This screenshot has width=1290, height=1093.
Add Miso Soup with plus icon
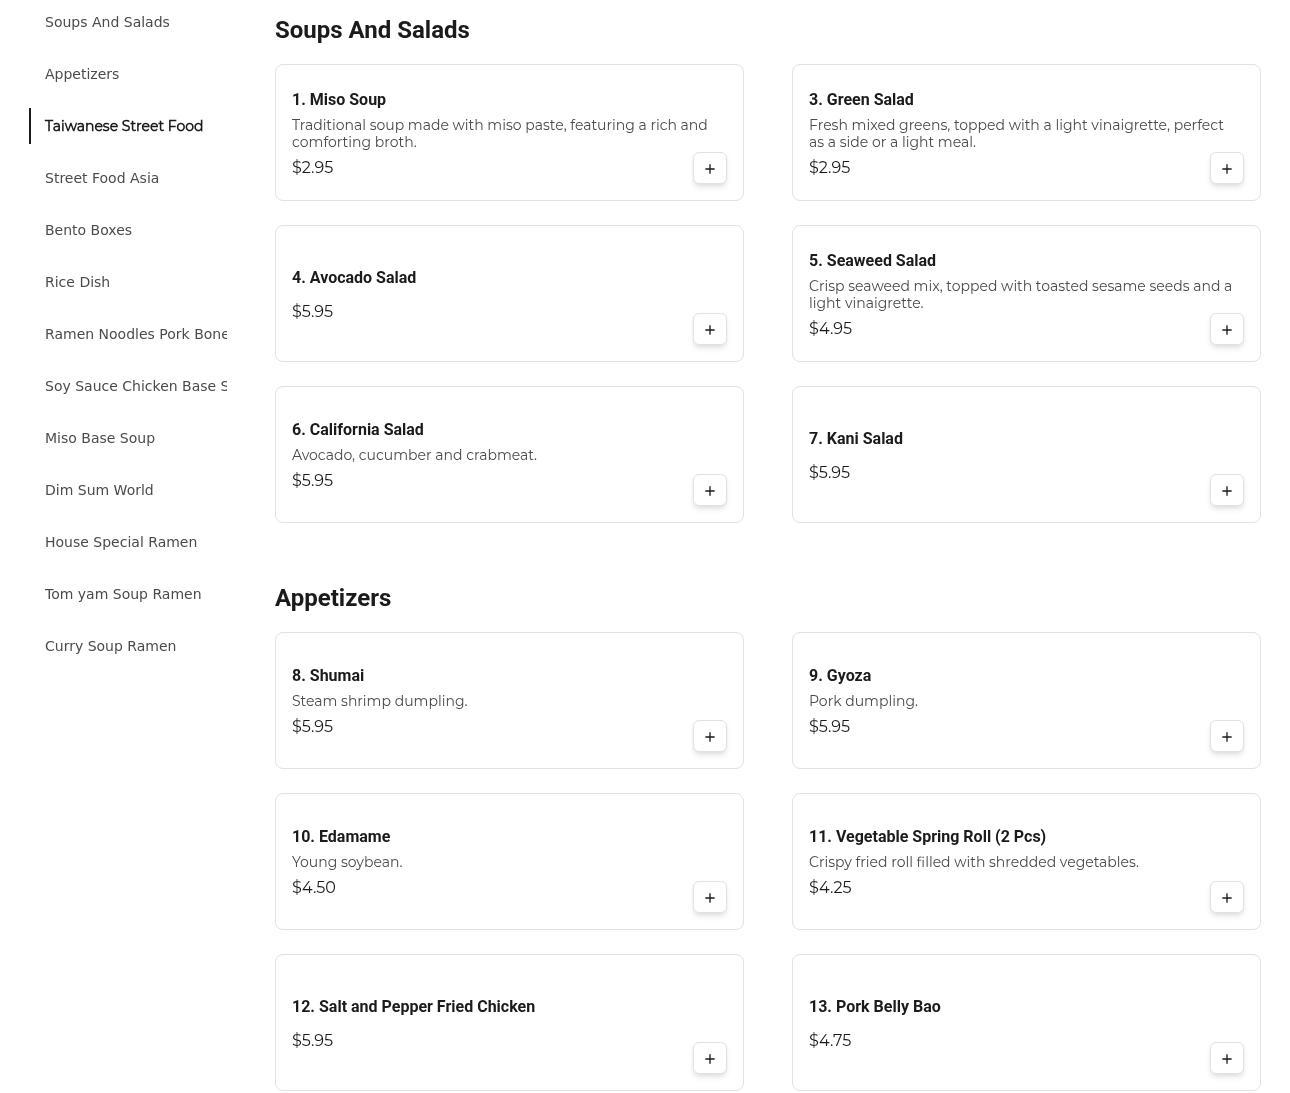point(709,169)
